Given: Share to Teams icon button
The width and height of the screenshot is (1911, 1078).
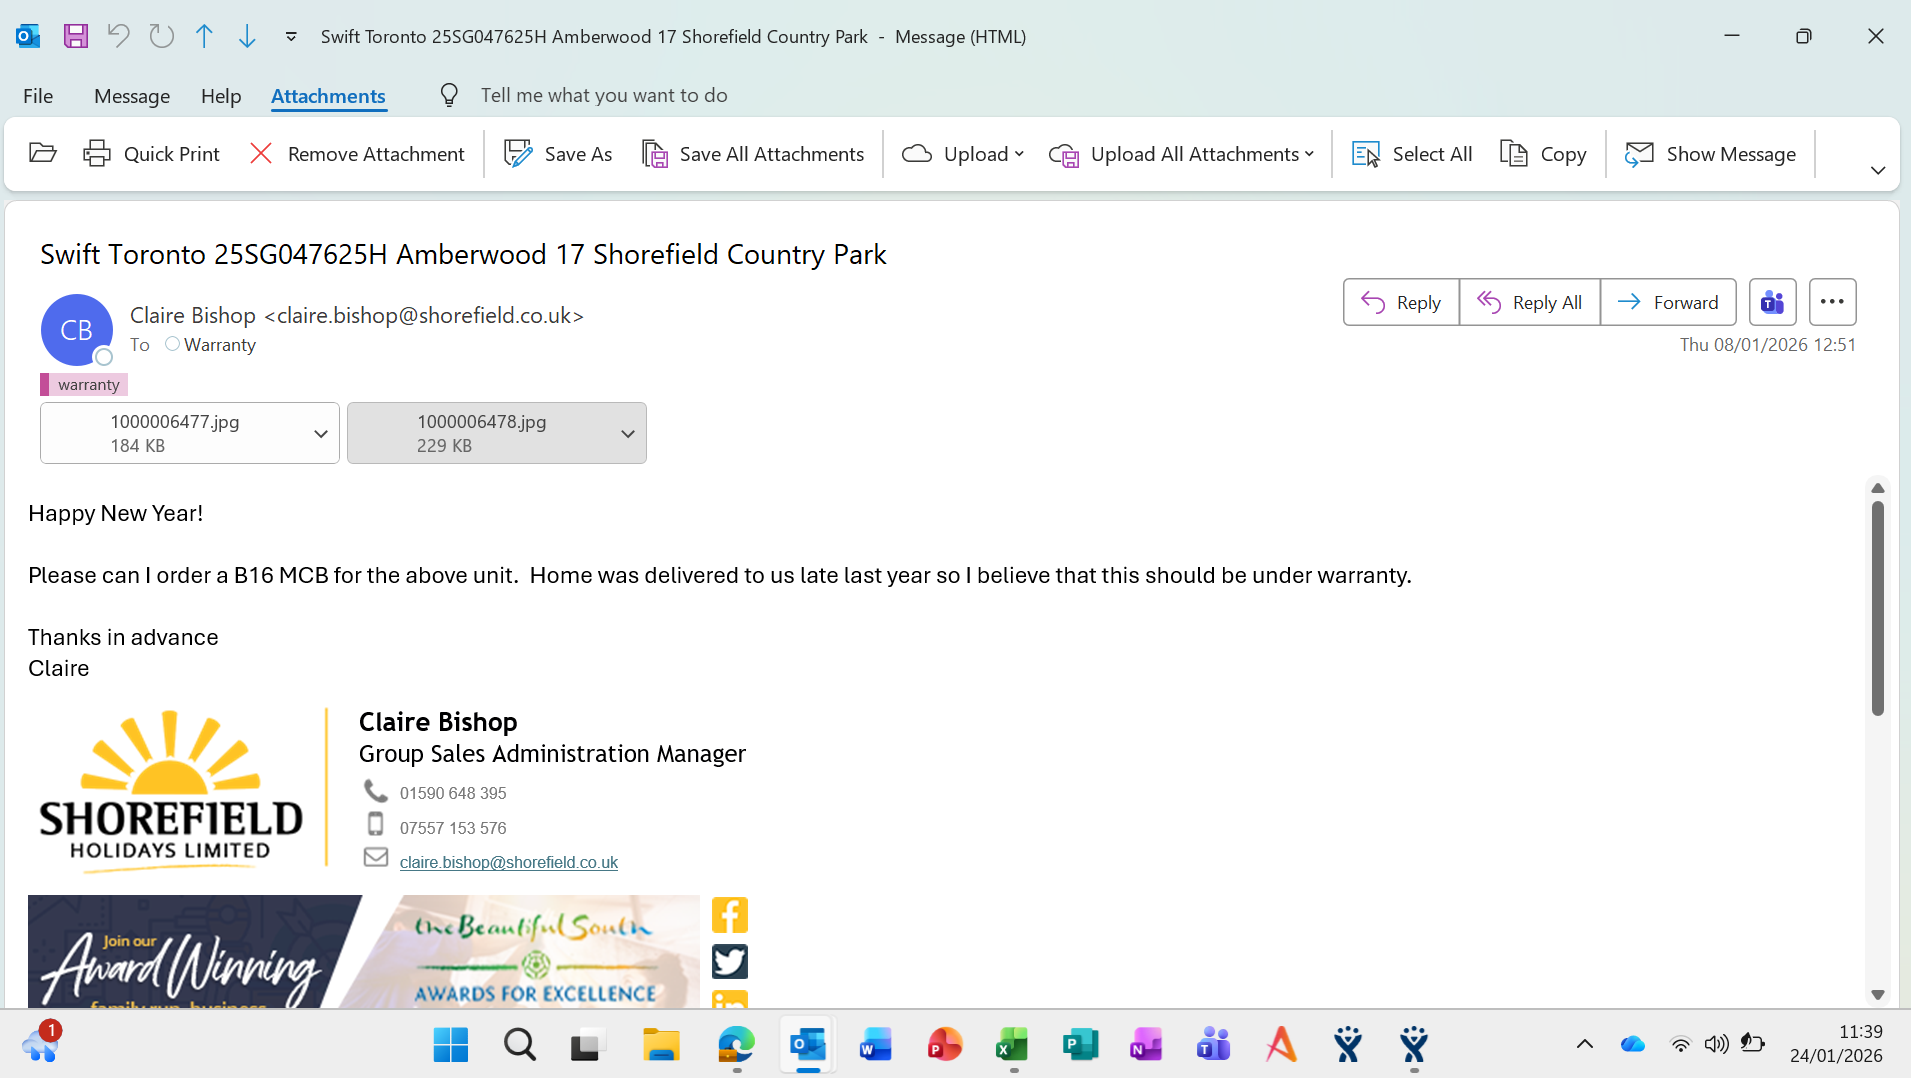Looking at the screenshot, I should tap(1773, 302).
